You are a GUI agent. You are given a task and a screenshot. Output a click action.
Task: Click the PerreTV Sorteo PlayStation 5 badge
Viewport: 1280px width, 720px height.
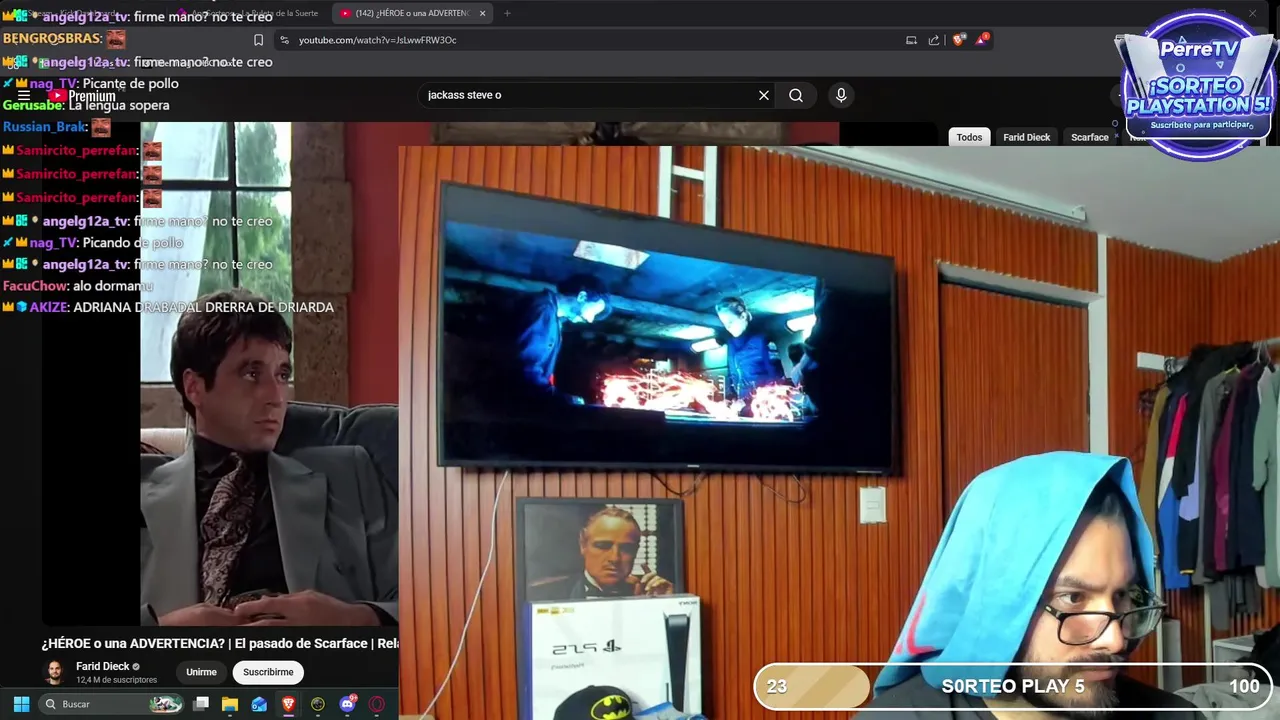click(1197, 85)
